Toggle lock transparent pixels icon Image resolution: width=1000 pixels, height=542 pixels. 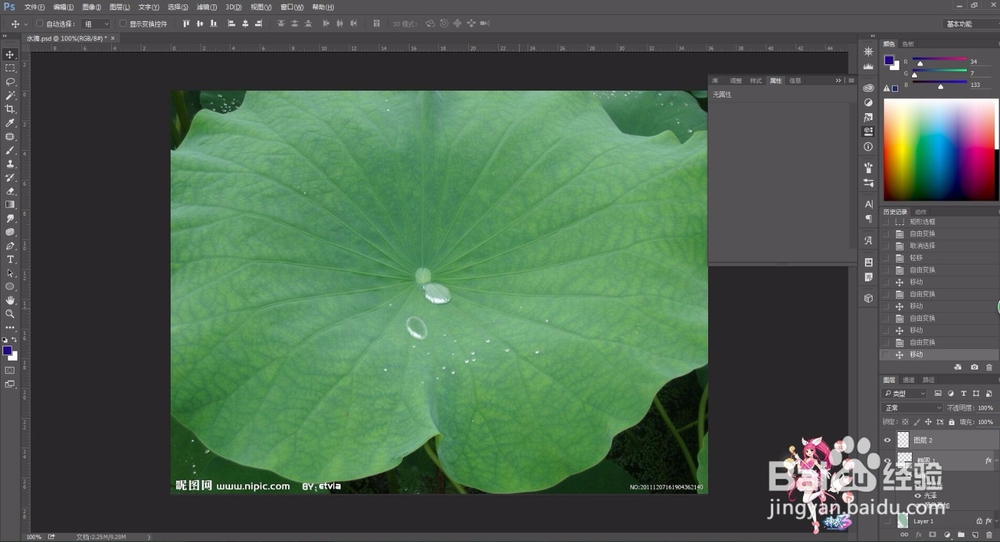click(905, 422)
